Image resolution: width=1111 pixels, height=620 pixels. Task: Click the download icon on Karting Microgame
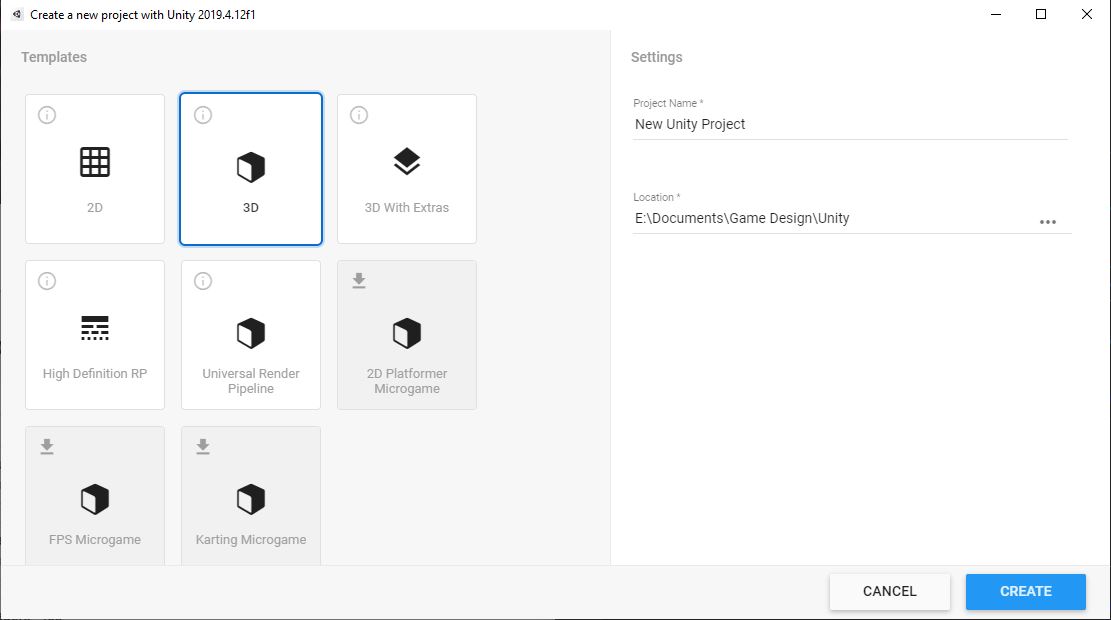click(x=202, y=447)
